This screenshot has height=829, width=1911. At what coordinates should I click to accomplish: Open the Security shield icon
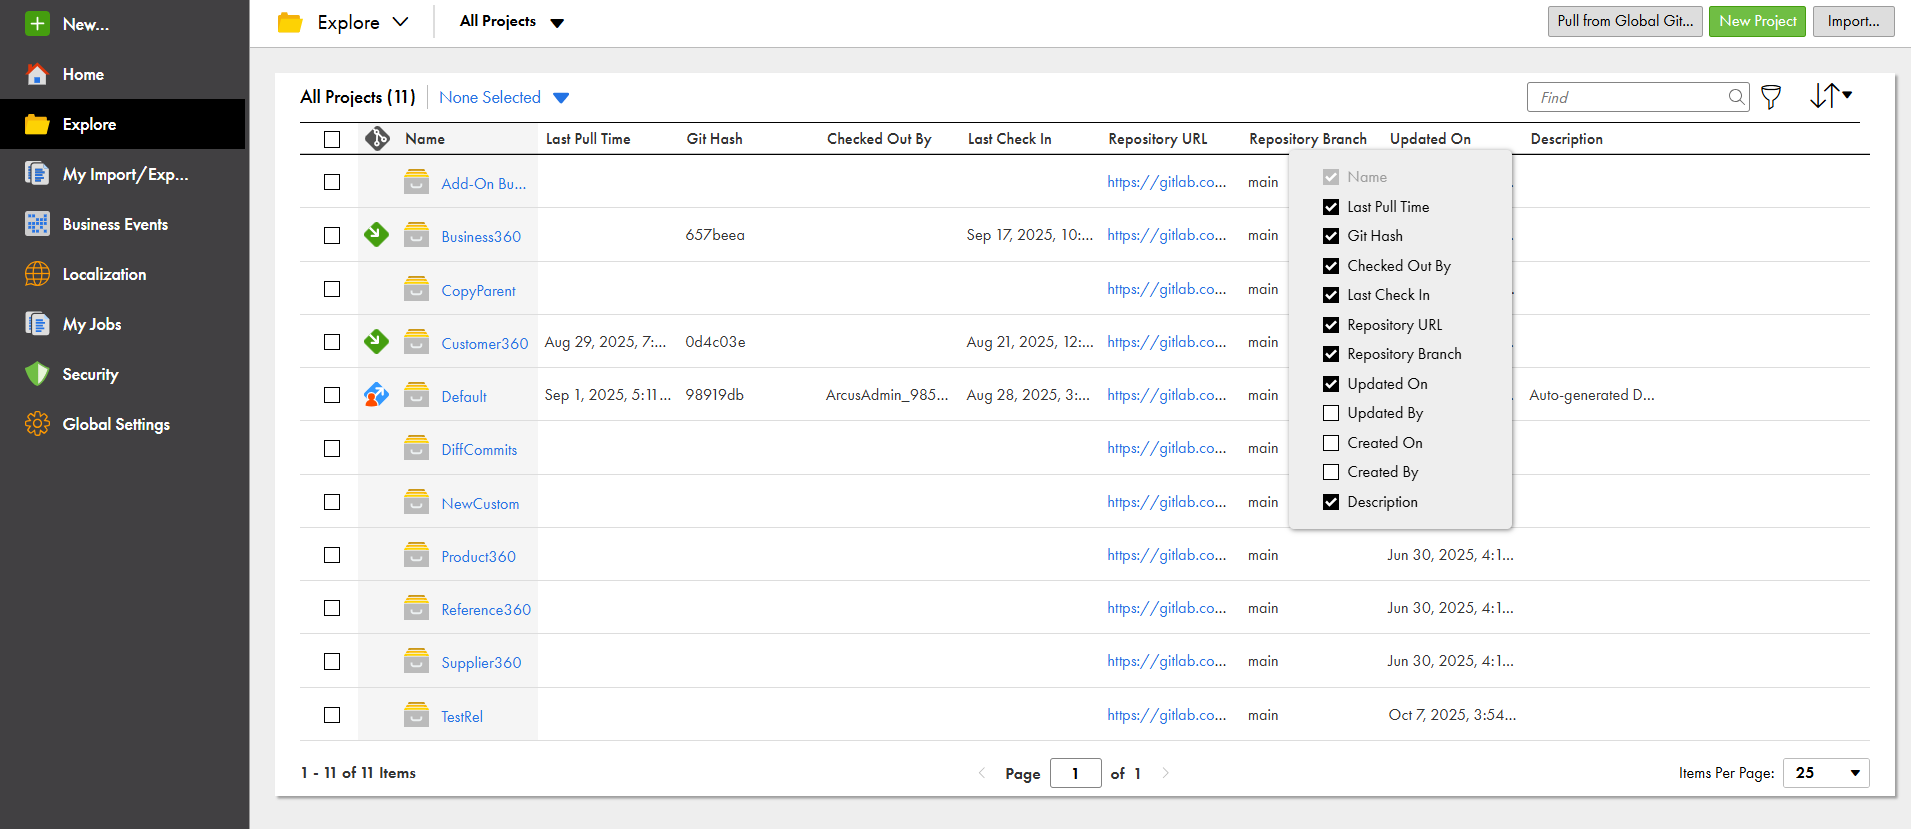37,374
